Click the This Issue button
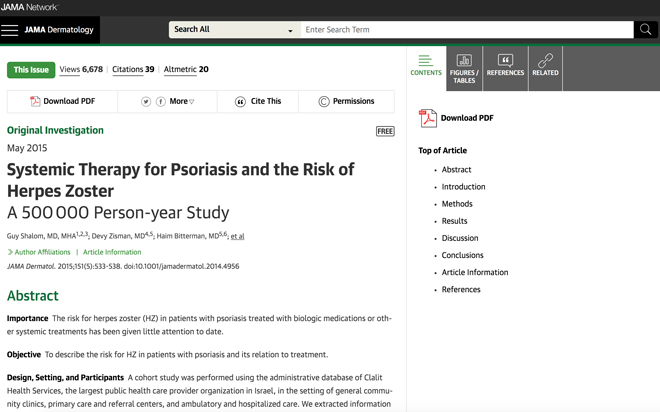 pyautogui.click(x=31, y=70)
